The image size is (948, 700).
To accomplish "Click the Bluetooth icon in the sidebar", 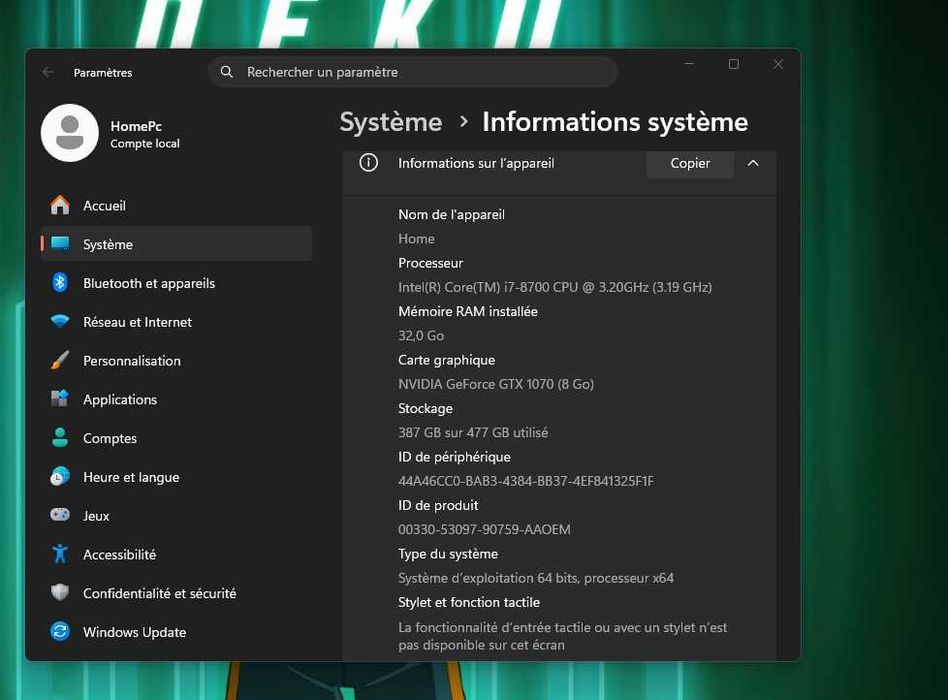I will (x=60, y=282).
